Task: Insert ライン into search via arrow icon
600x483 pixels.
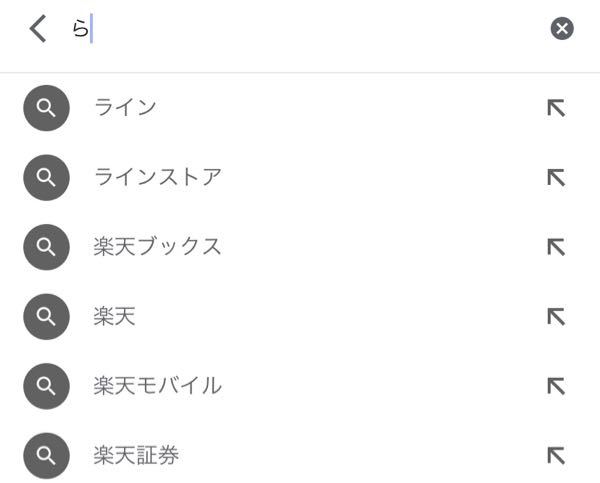Action: pyautogui.click(x=556, y=108)
